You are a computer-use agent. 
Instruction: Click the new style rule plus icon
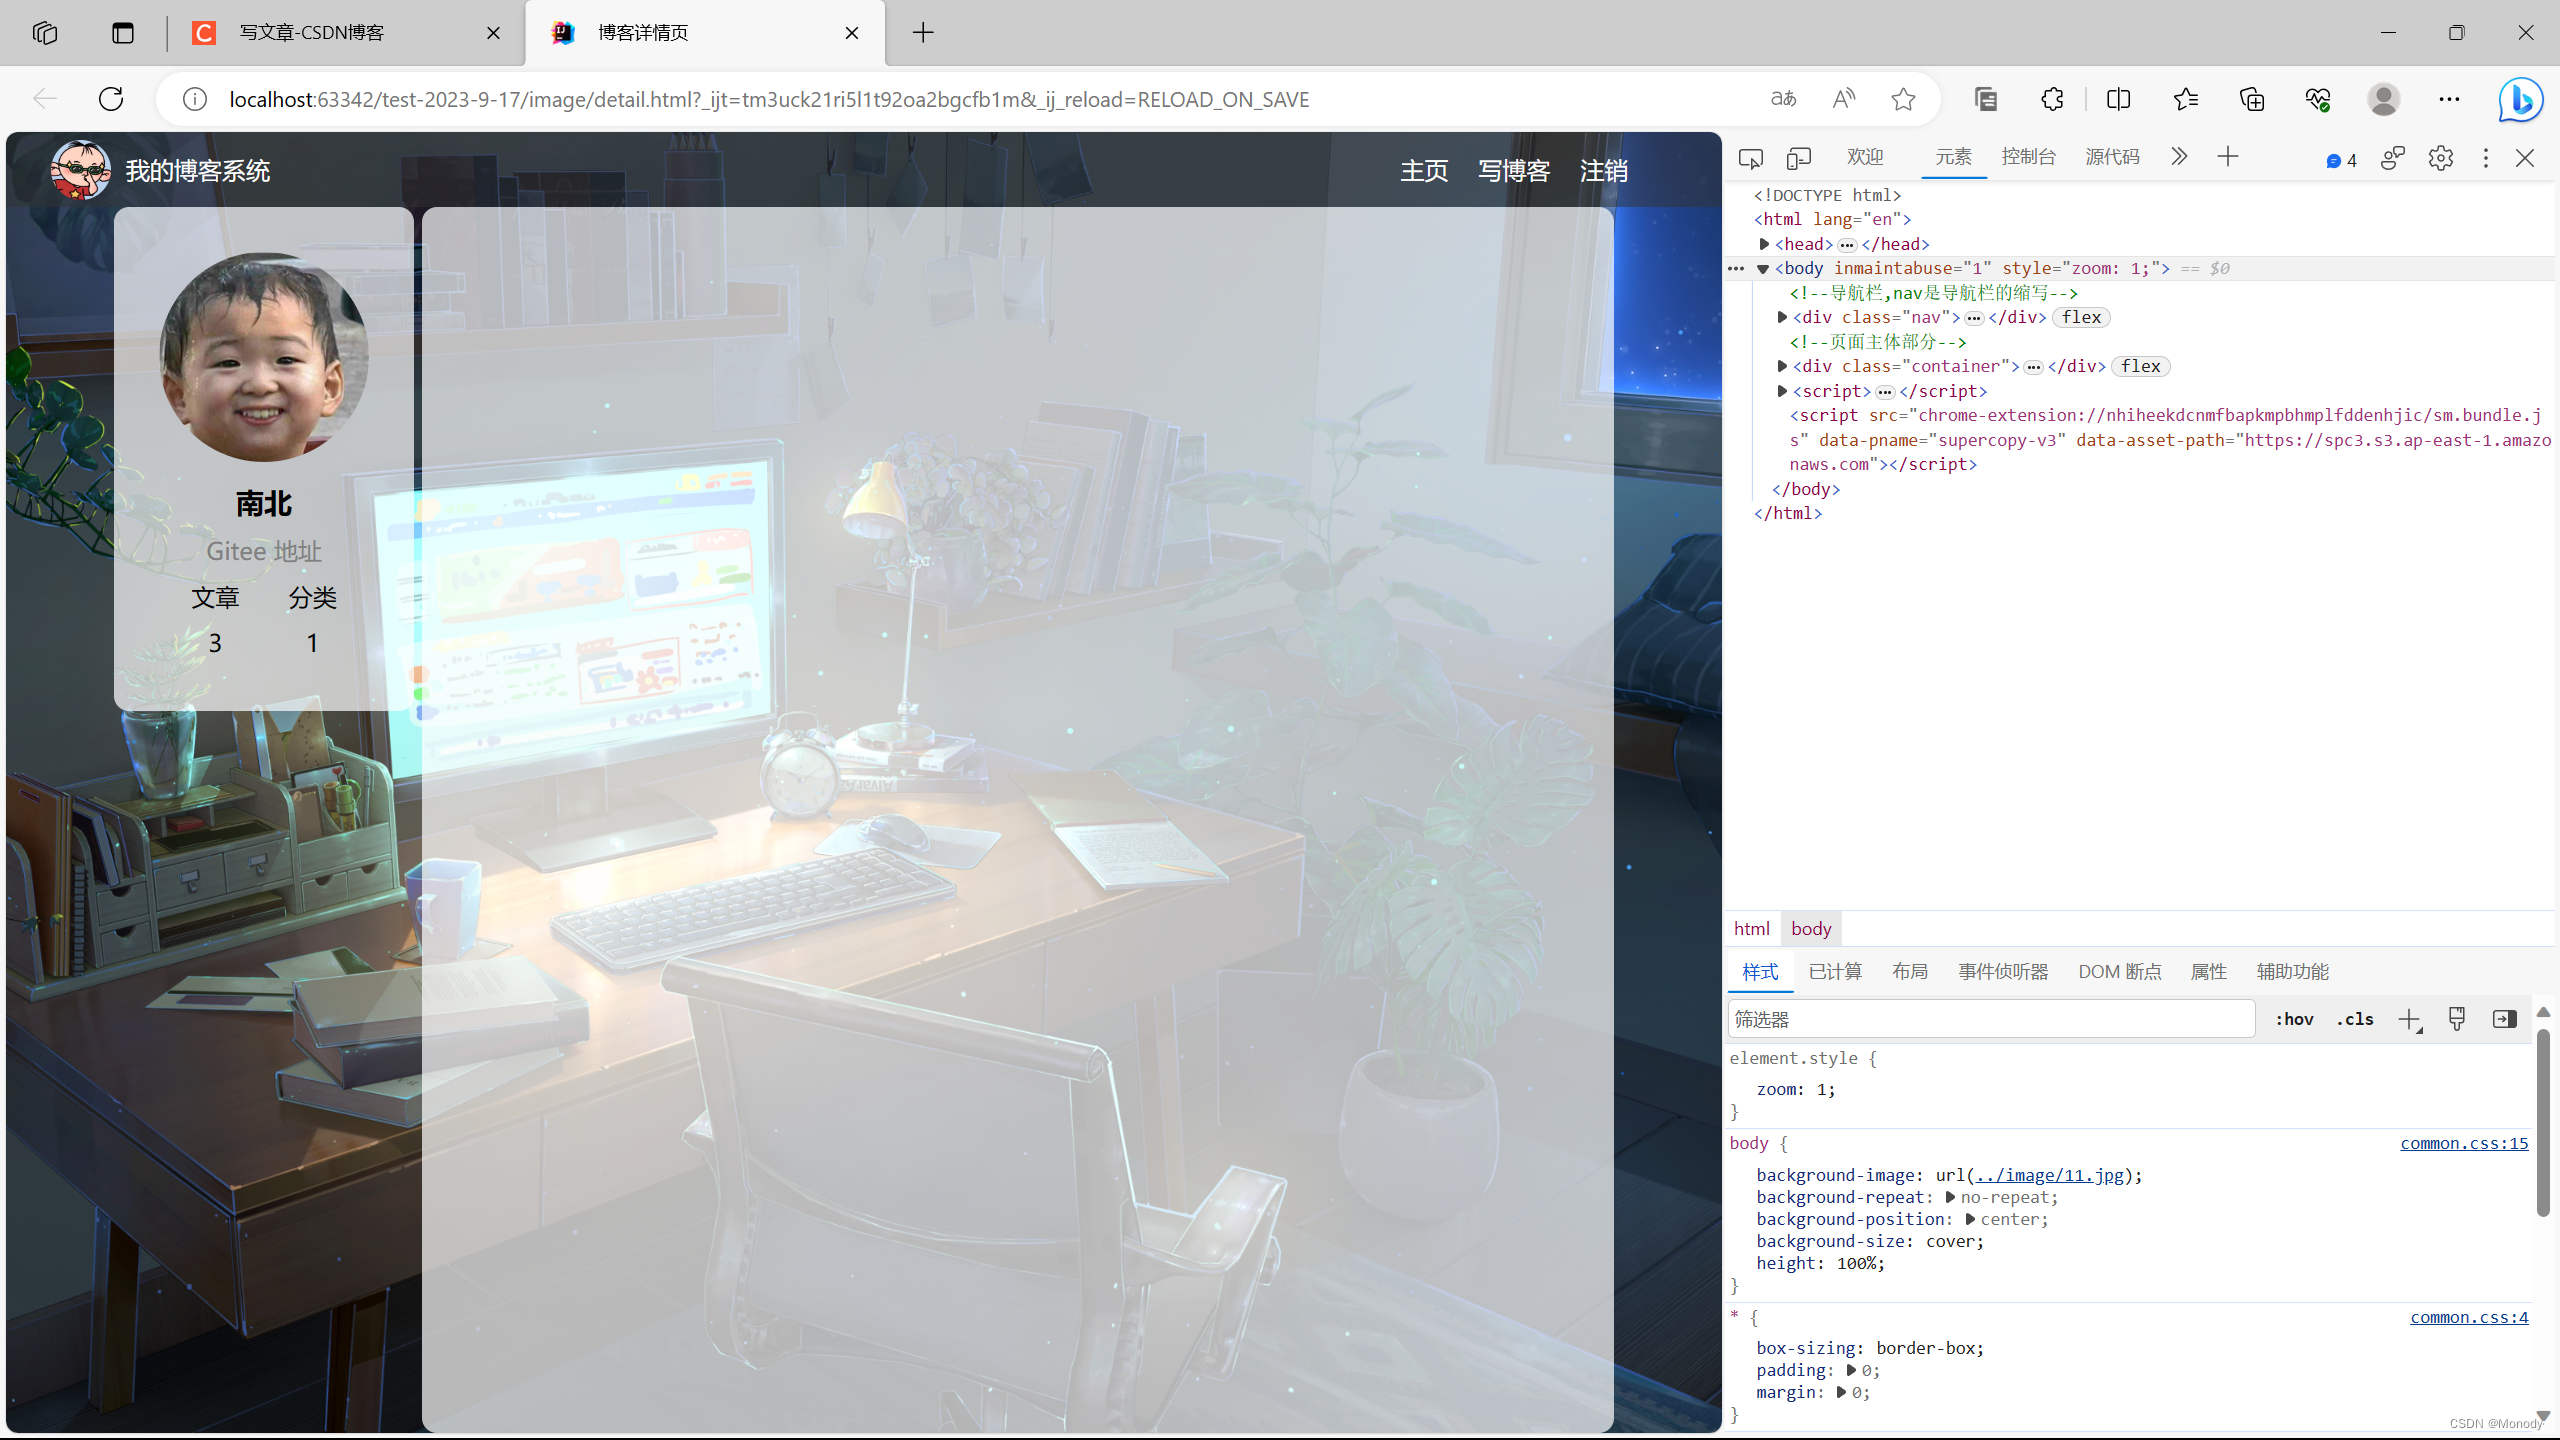coord(2409,1019)
